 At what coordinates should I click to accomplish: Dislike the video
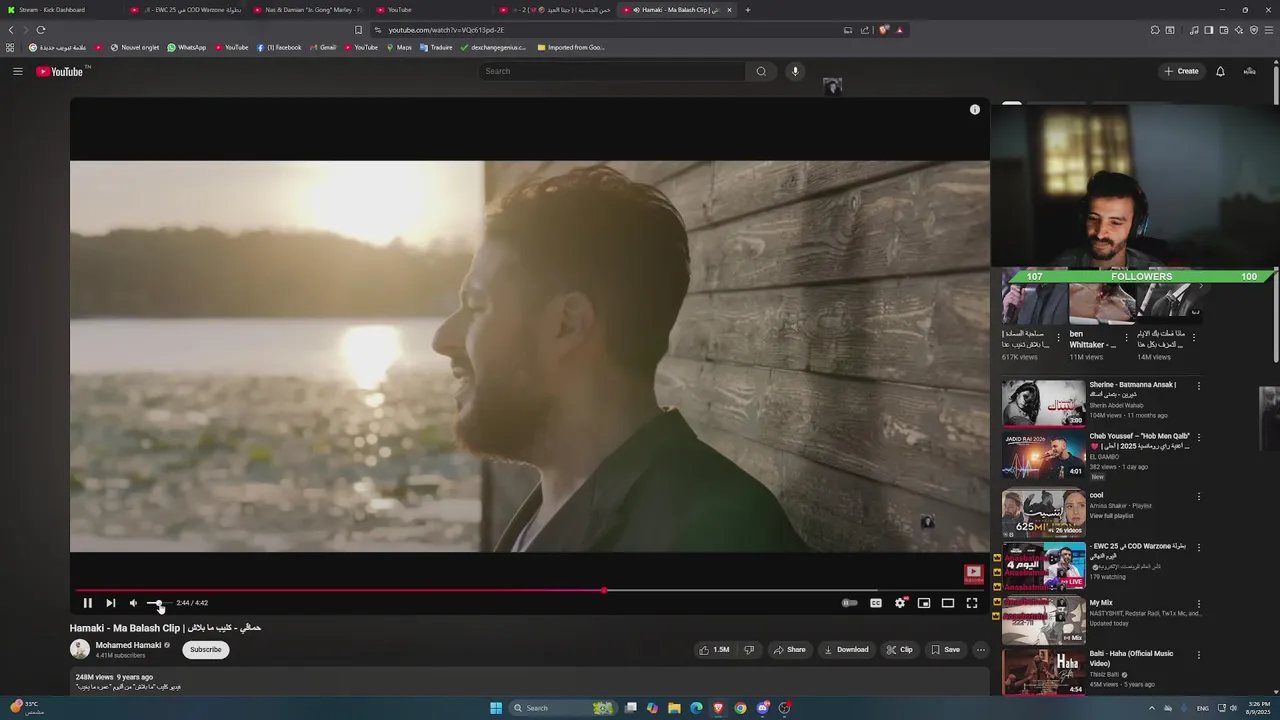coord(749,650)
